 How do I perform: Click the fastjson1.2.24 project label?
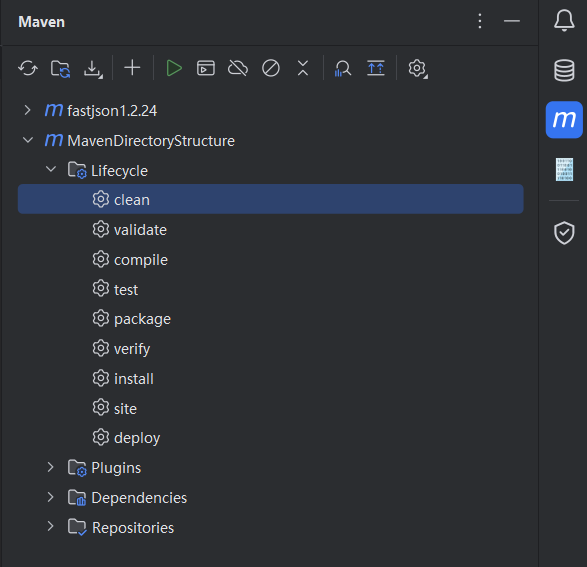112,111
